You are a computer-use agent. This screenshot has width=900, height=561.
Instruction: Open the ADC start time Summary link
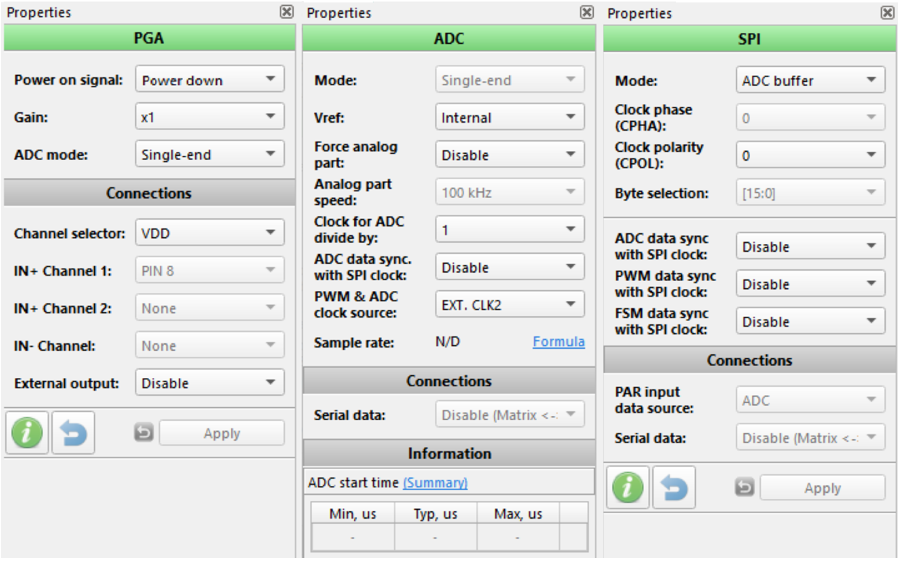(x=435, y=482)
